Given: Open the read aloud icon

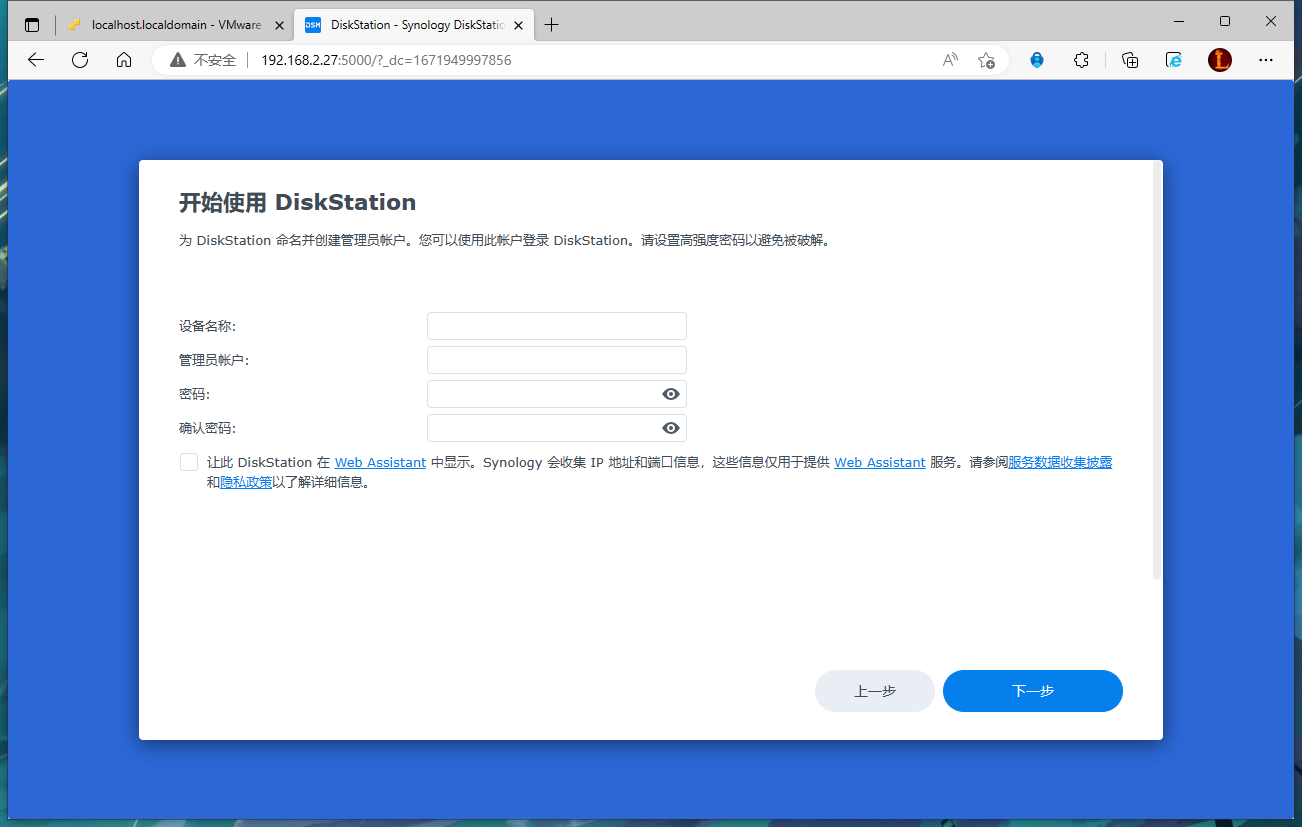Looking at the screenshot, I should [x=951, y=60].
